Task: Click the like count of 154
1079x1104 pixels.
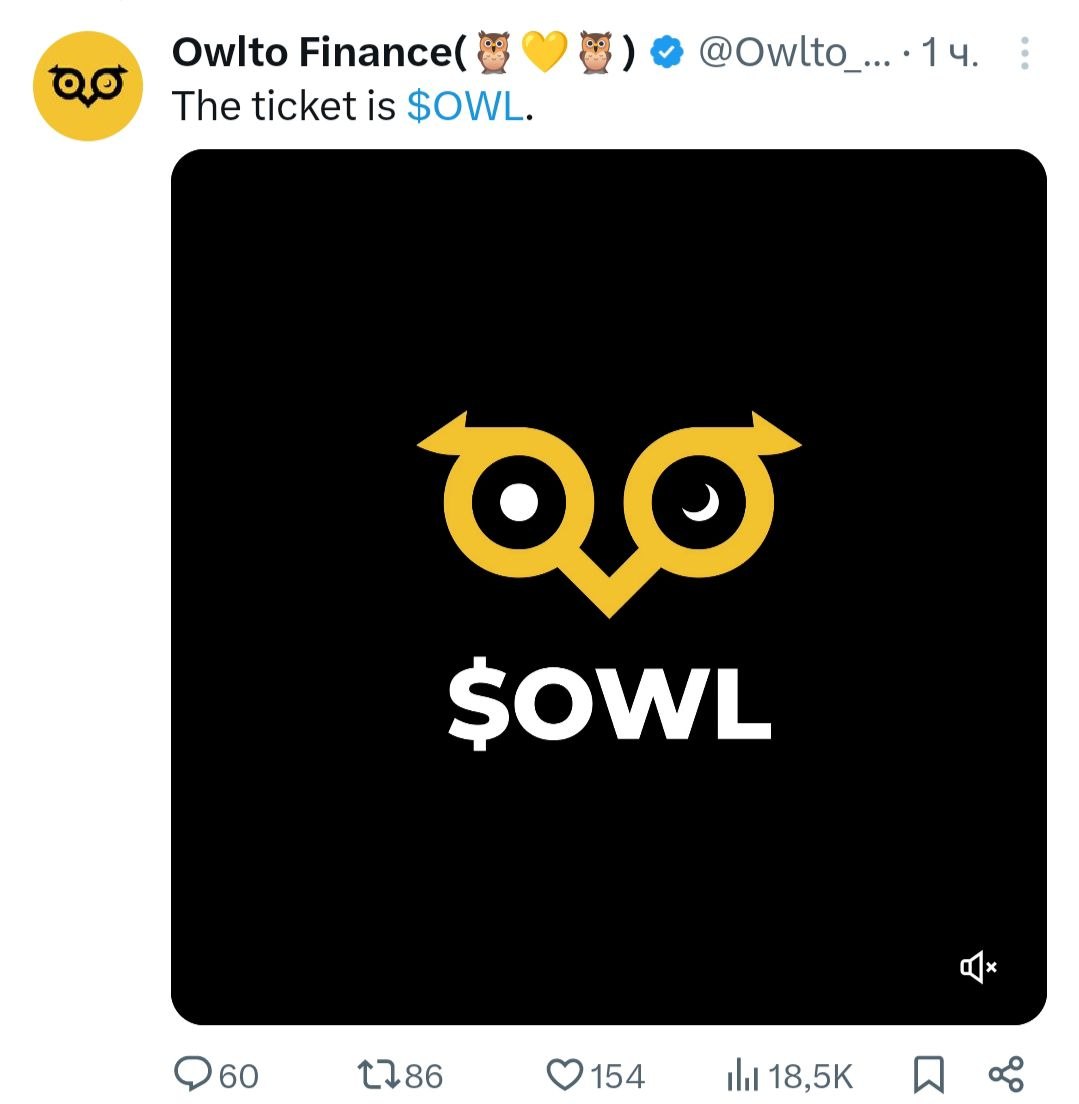Action: (x=617, y=1076)
